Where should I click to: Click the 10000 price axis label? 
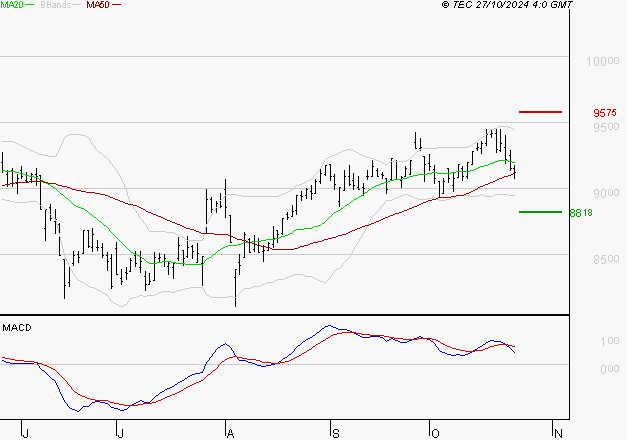pyautogui.click(x=603, y=62)
